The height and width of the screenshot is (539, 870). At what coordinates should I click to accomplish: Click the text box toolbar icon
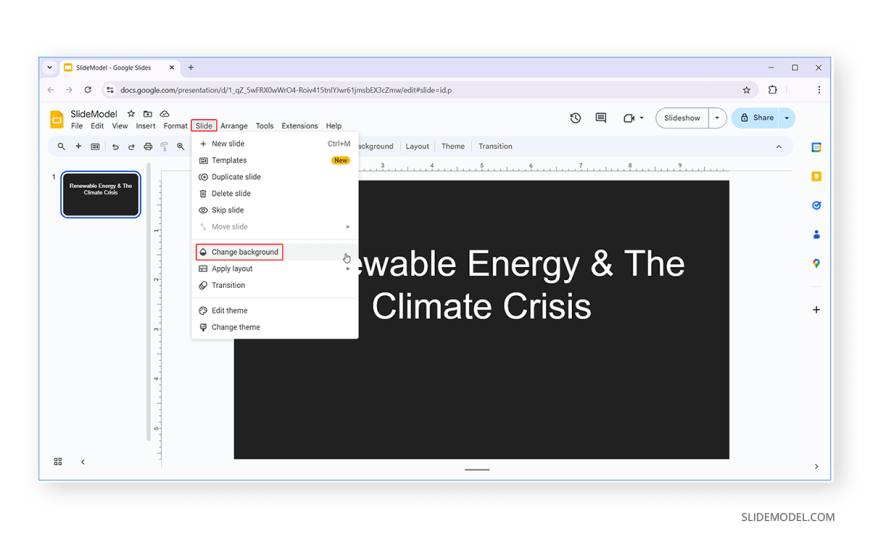tap(95, 147)
